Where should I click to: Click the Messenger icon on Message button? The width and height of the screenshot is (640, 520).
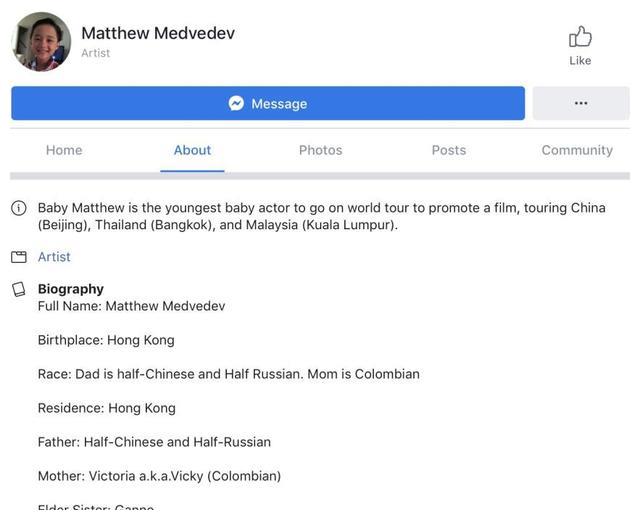[x=236, y=103]
